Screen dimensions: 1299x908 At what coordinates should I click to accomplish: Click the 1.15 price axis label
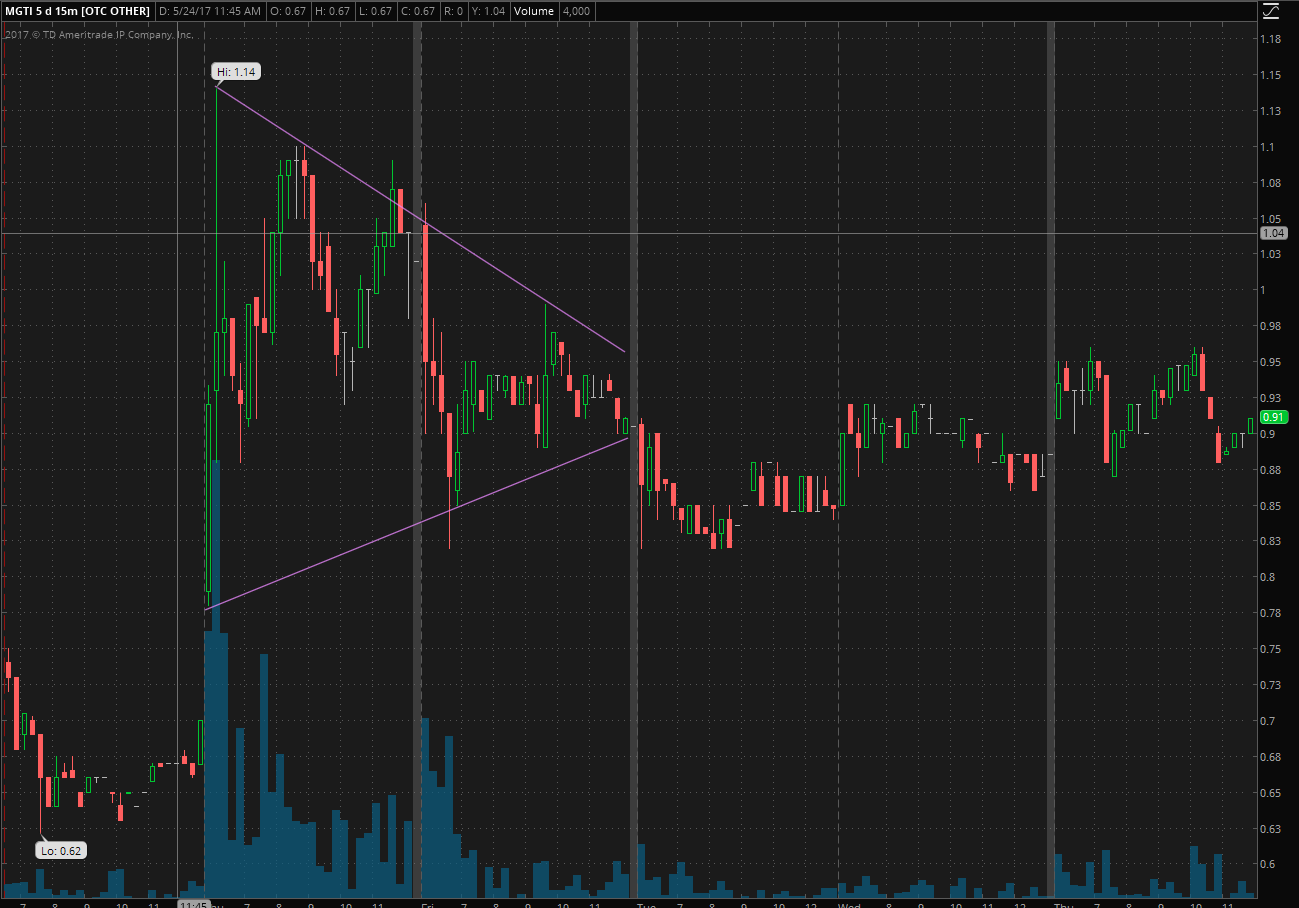(x=1272, y=75)
